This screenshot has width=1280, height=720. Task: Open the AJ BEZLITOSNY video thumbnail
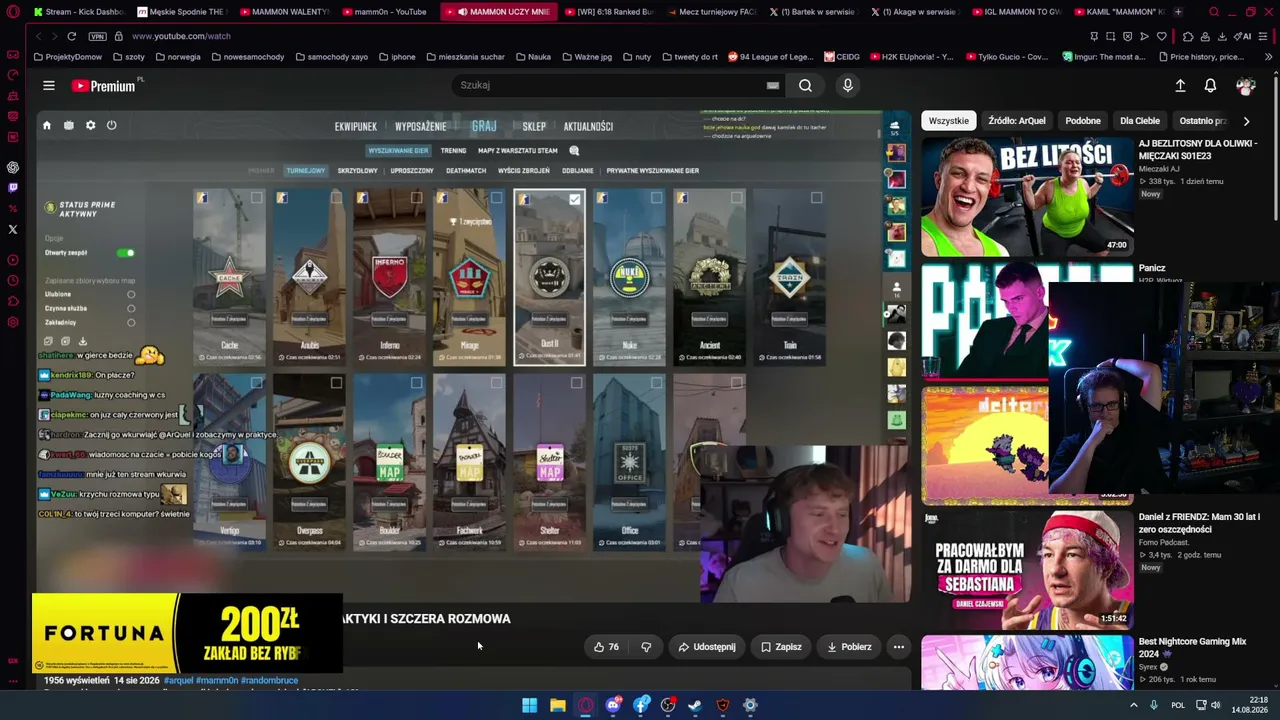coord(1027,197)
